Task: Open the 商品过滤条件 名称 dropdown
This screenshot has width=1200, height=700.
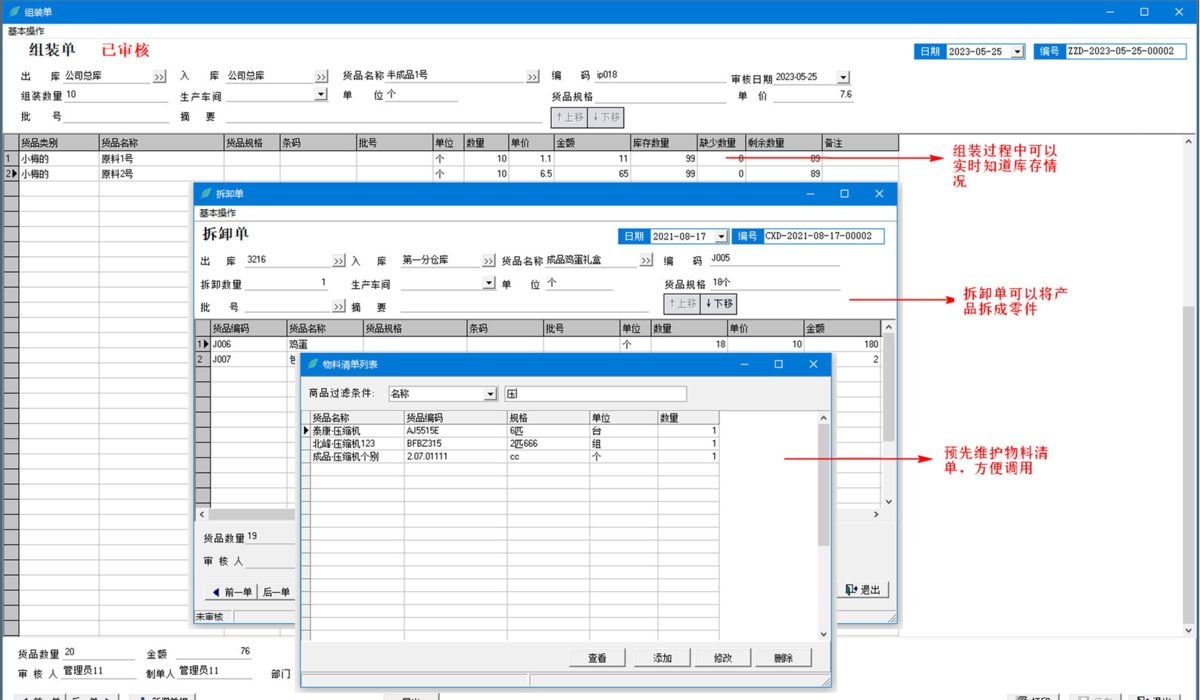Action: [x=490, y=394]
